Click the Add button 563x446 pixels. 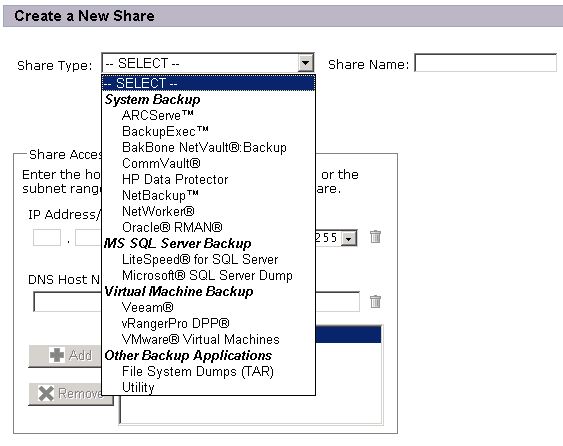65,356
